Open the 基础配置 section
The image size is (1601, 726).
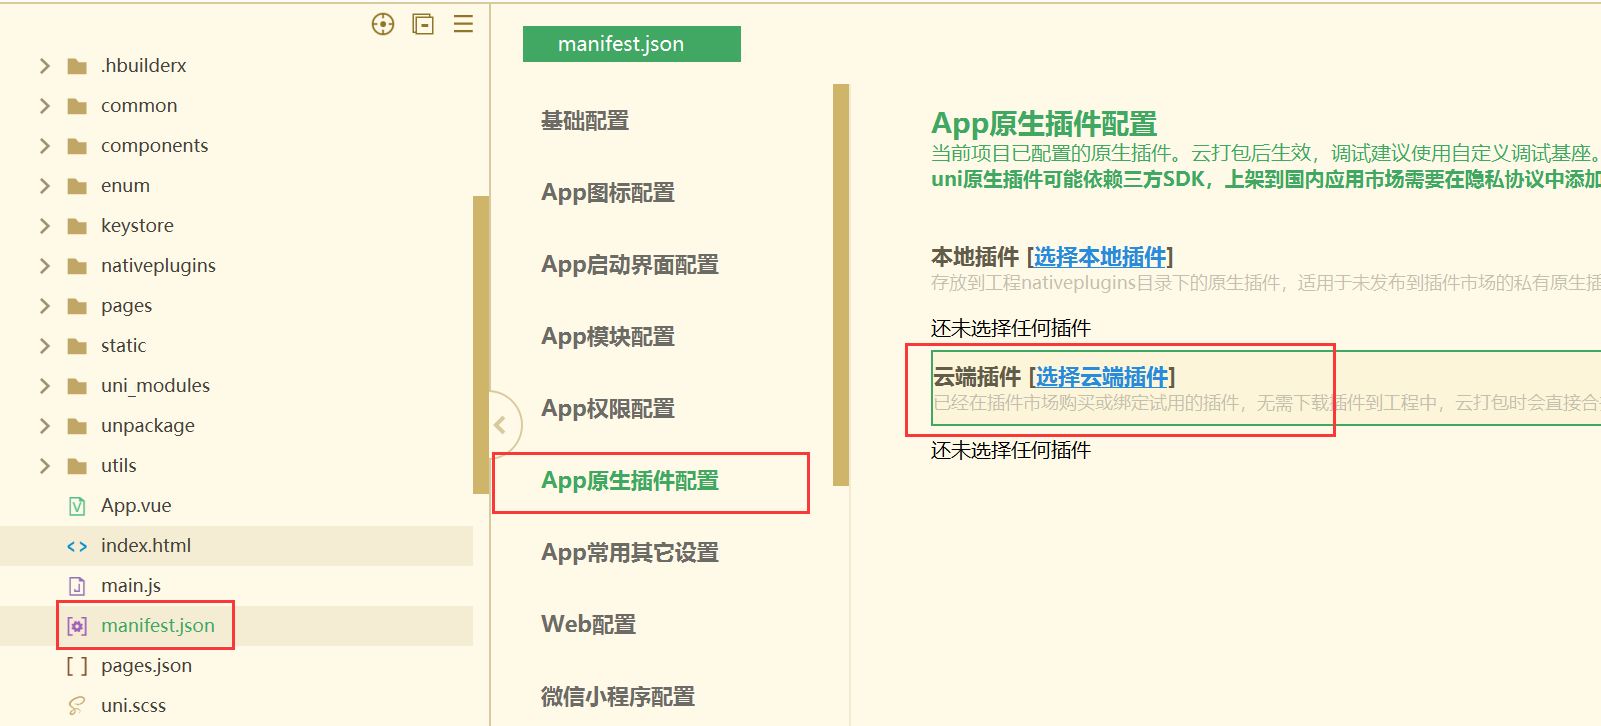click(x=585, y=121)
